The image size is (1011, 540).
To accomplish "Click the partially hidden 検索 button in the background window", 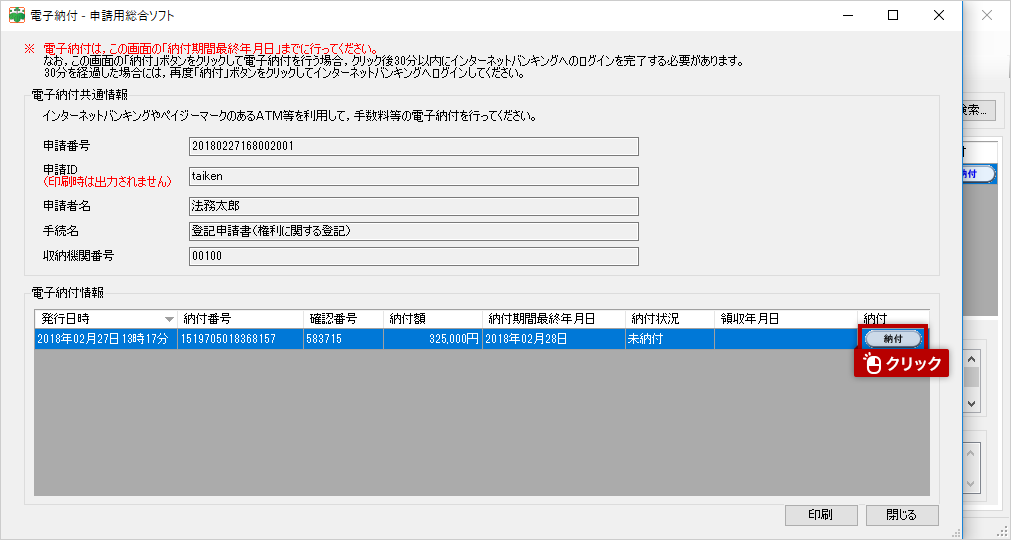I will pyautogui.click(x=979, y=110).
